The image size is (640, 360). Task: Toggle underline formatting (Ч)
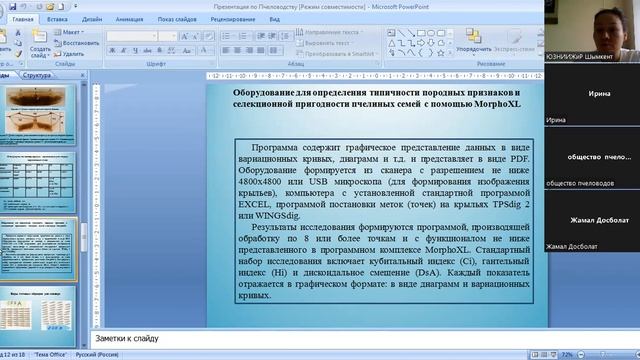click(136, 51)
